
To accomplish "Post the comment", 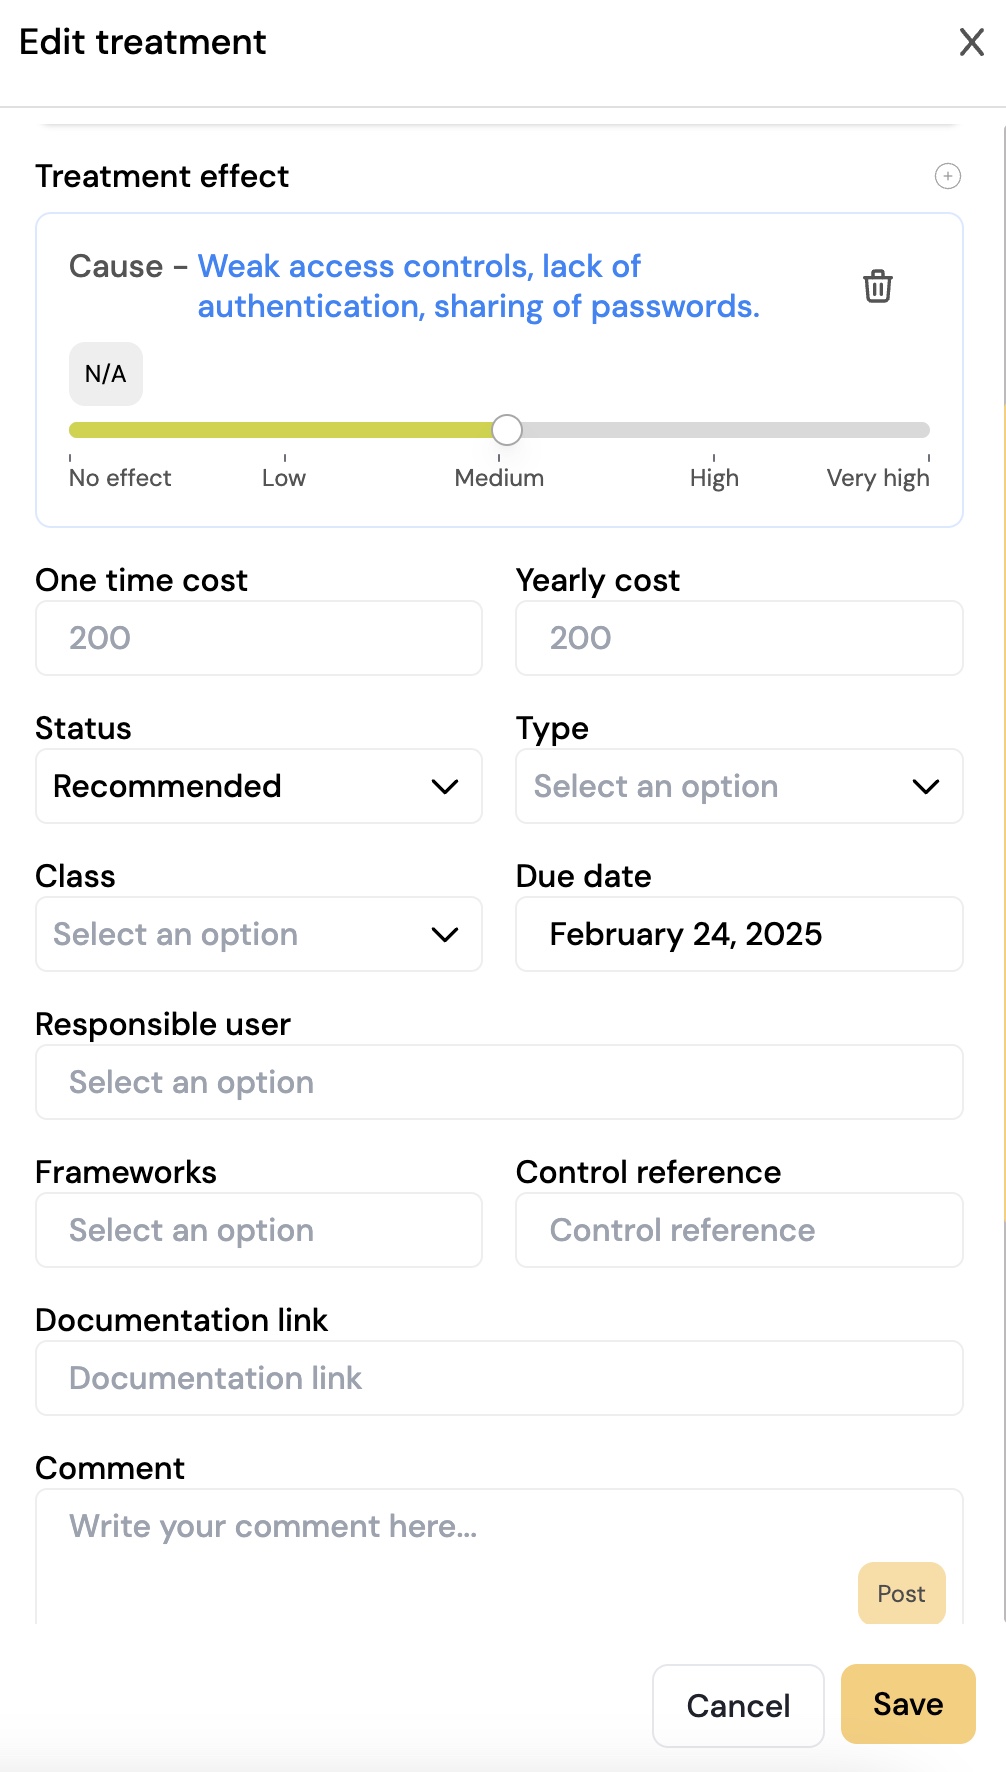I will coord(901,1593).
